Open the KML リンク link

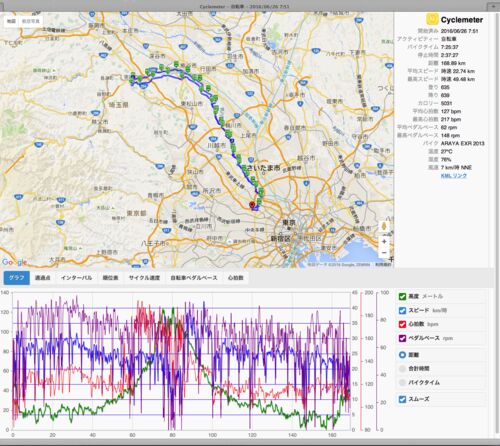[x=453, y=176]
